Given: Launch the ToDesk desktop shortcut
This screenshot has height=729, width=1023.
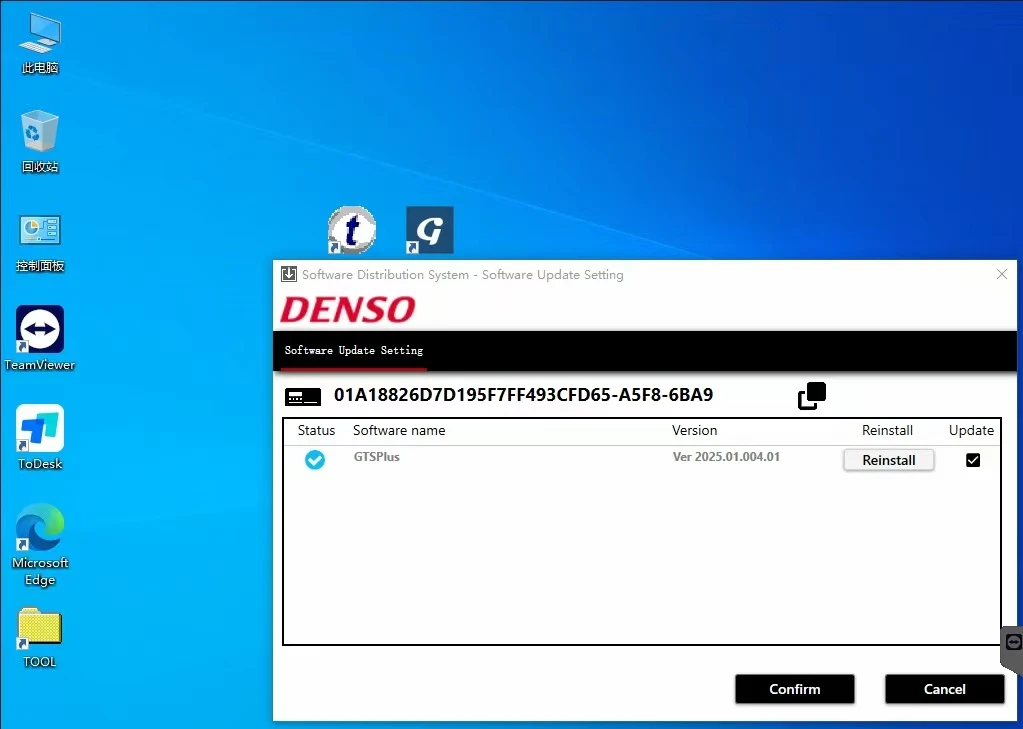Looking at the screenshot, I should (40, 437).
